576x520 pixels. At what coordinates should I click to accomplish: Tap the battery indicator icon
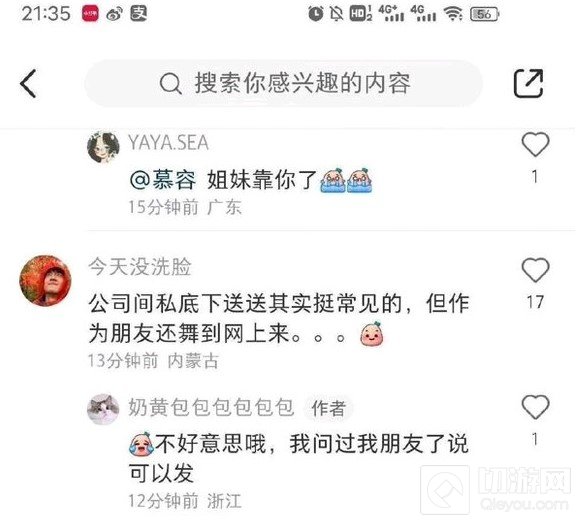tap(485, 14)
